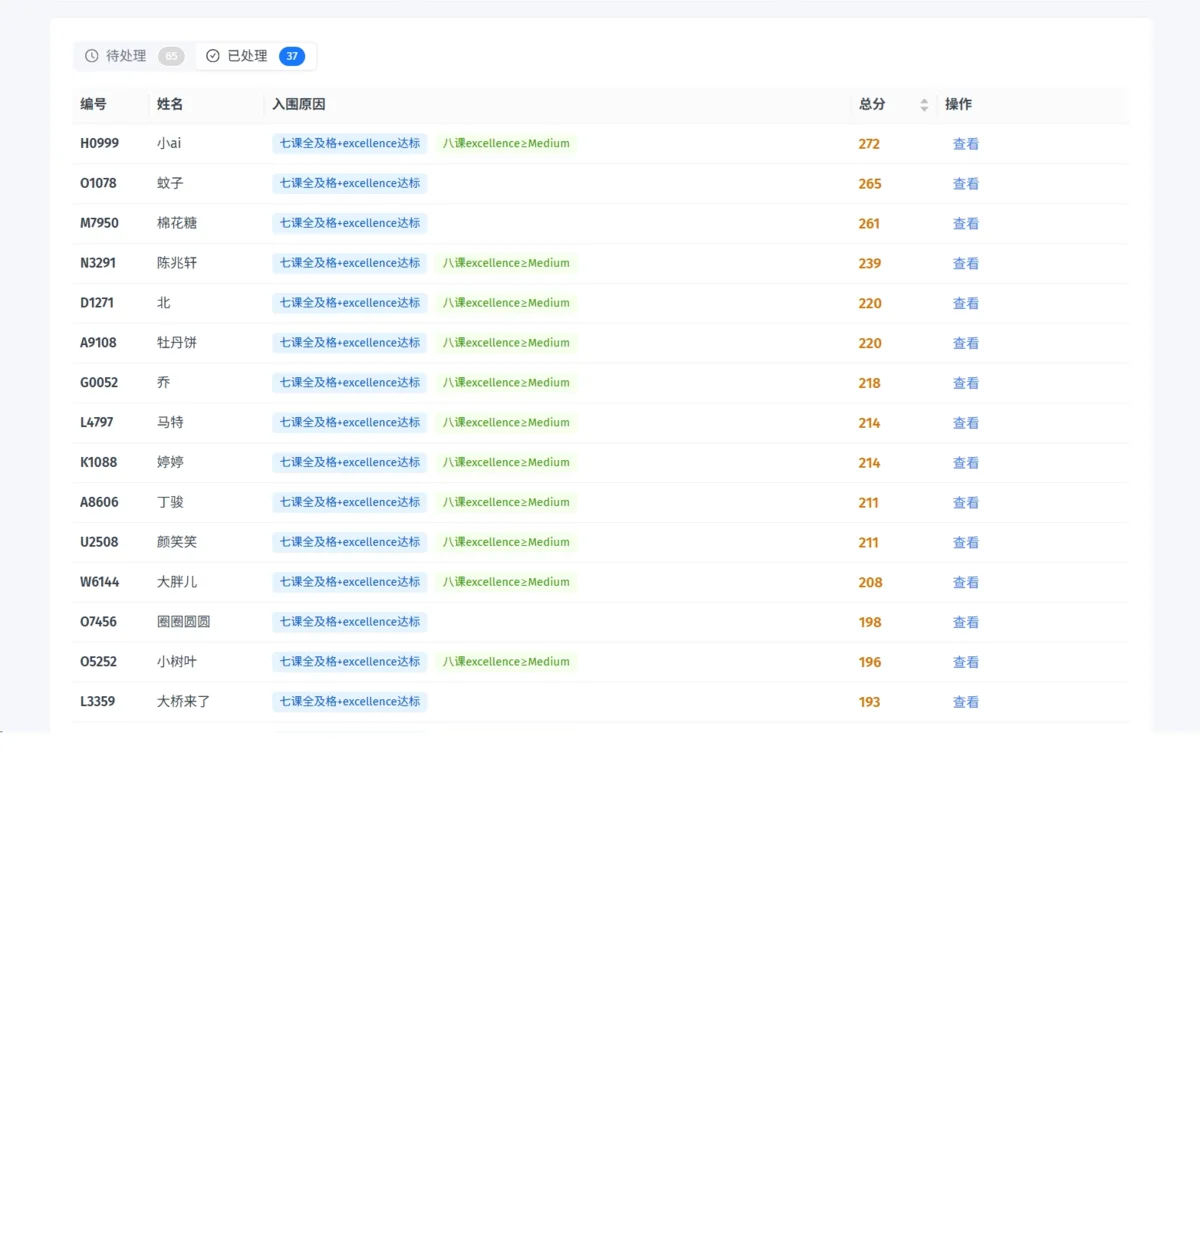Screen dimensions: 1200x1236
Task: Click 查看 in the 小树叶 row
Action: click(965, 662)
